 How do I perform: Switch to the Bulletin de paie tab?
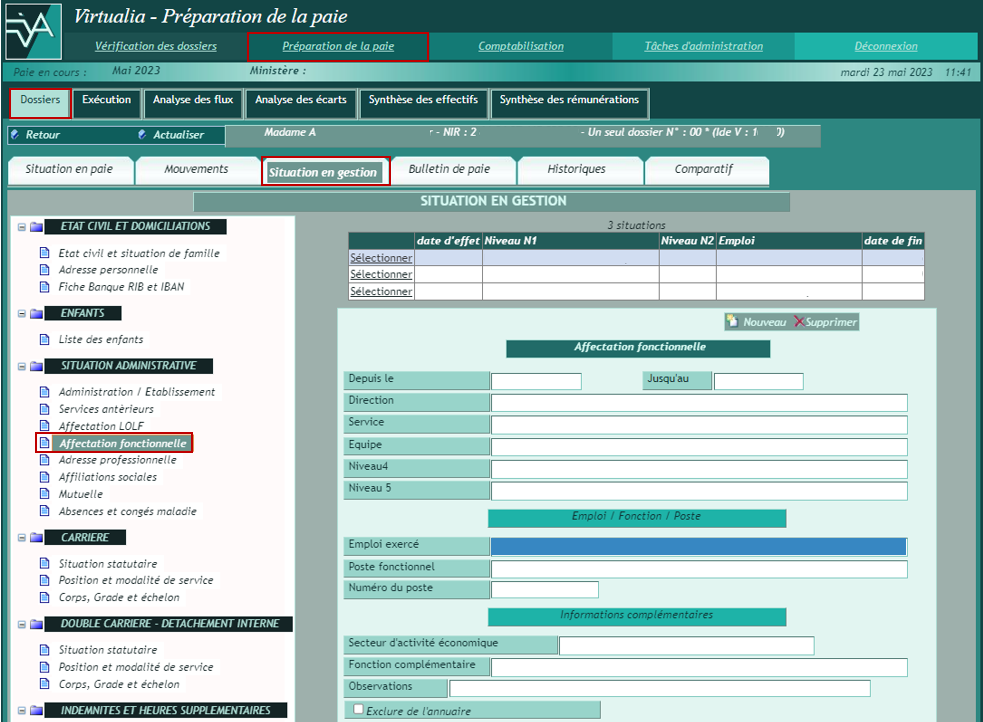448,170
